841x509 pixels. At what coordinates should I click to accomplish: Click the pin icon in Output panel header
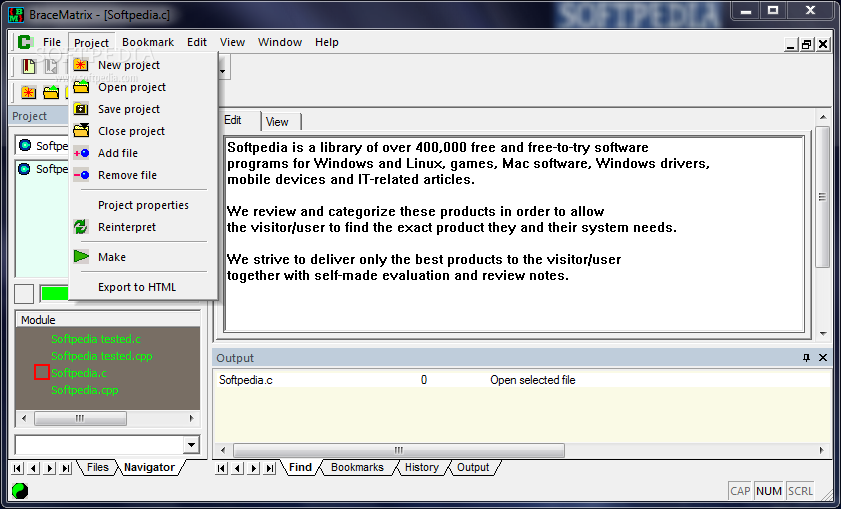(806, 357)
